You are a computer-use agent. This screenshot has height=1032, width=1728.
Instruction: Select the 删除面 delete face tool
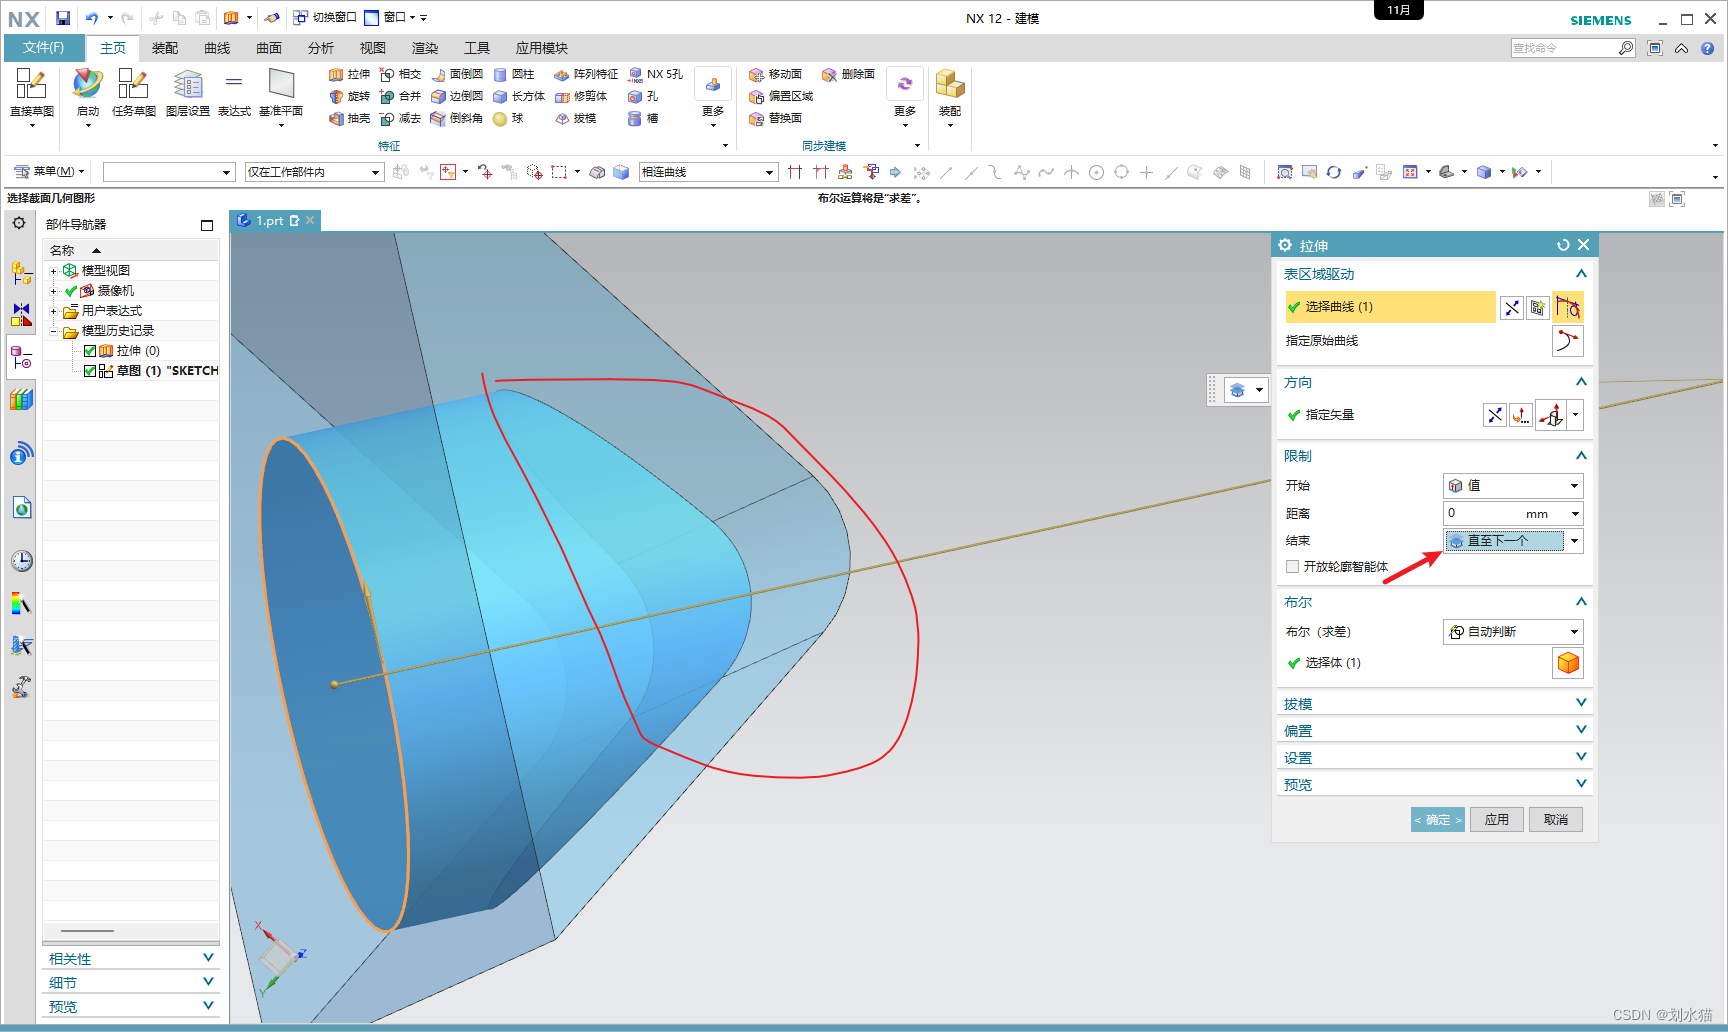pyautogui.click(x=848, y=74)
